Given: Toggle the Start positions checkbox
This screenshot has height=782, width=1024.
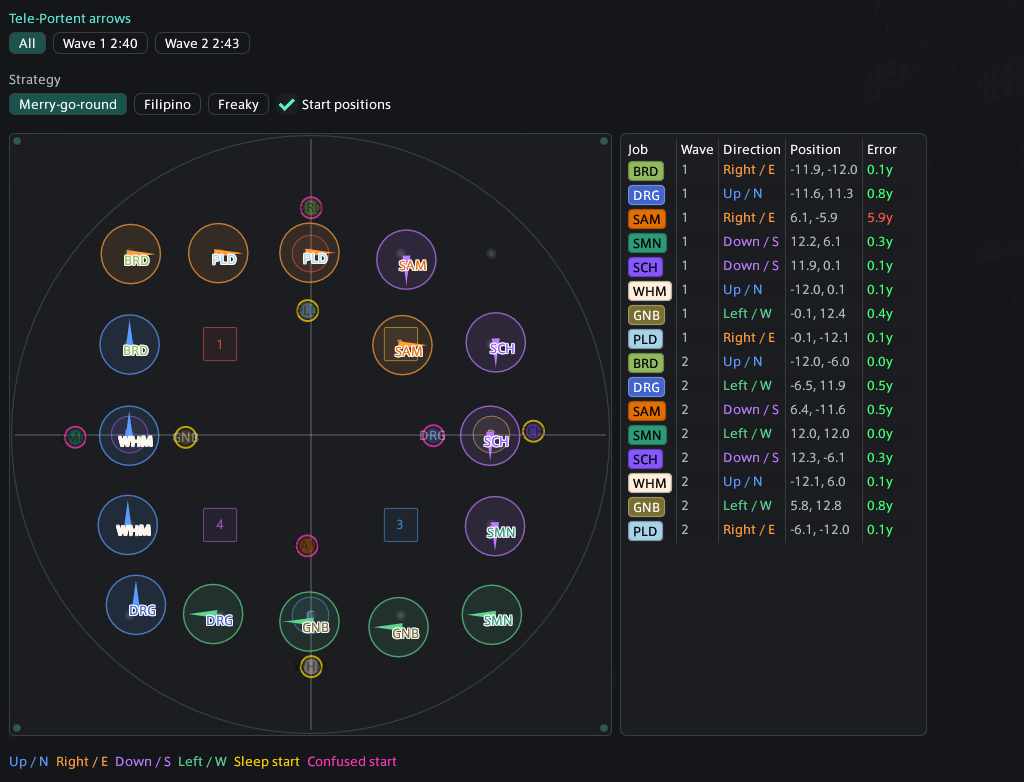Looking at the screenshot, I should [x=287, y=105].
